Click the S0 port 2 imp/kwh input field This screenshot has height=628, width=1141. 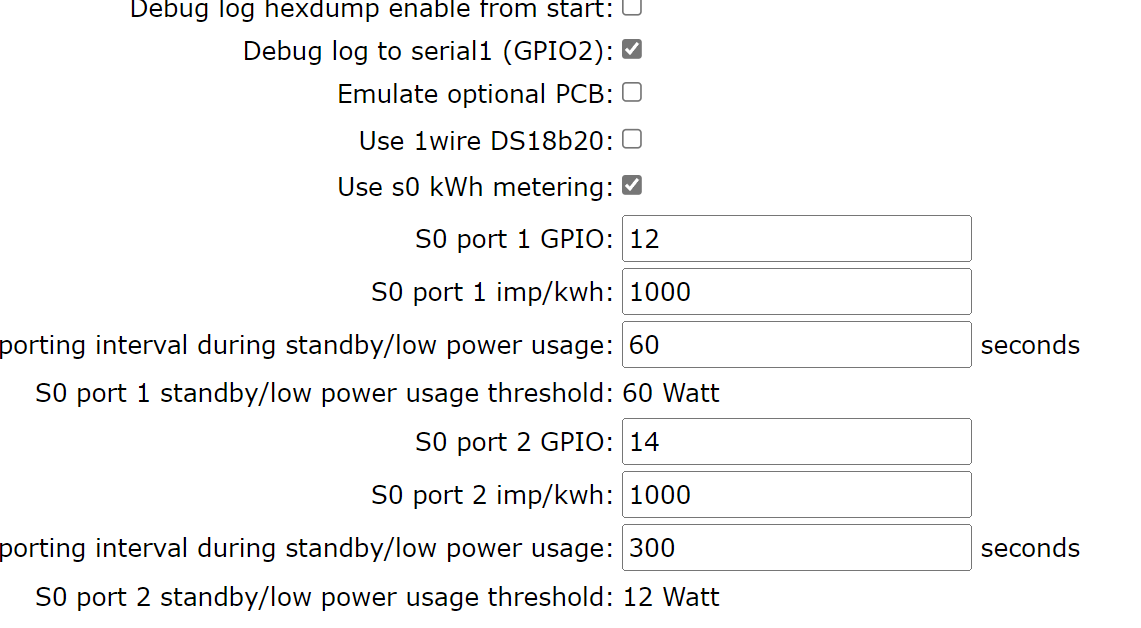coord(796,495)
